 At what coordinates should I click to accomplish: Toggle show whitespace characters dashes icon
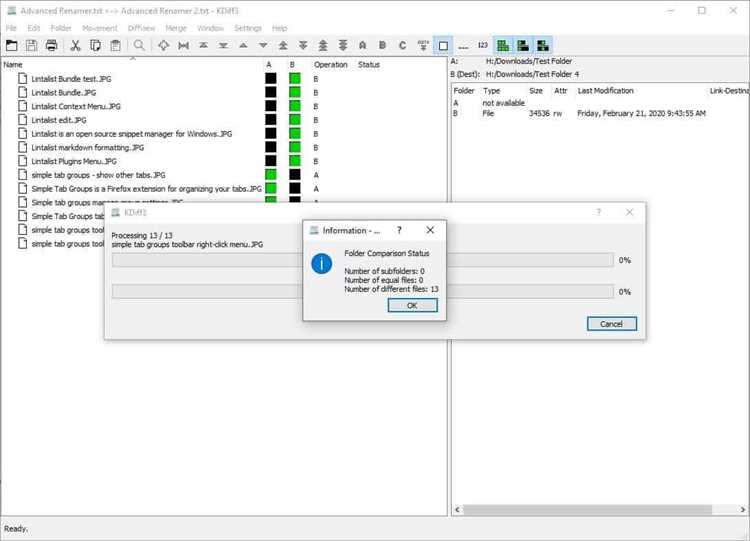point(463,45)
